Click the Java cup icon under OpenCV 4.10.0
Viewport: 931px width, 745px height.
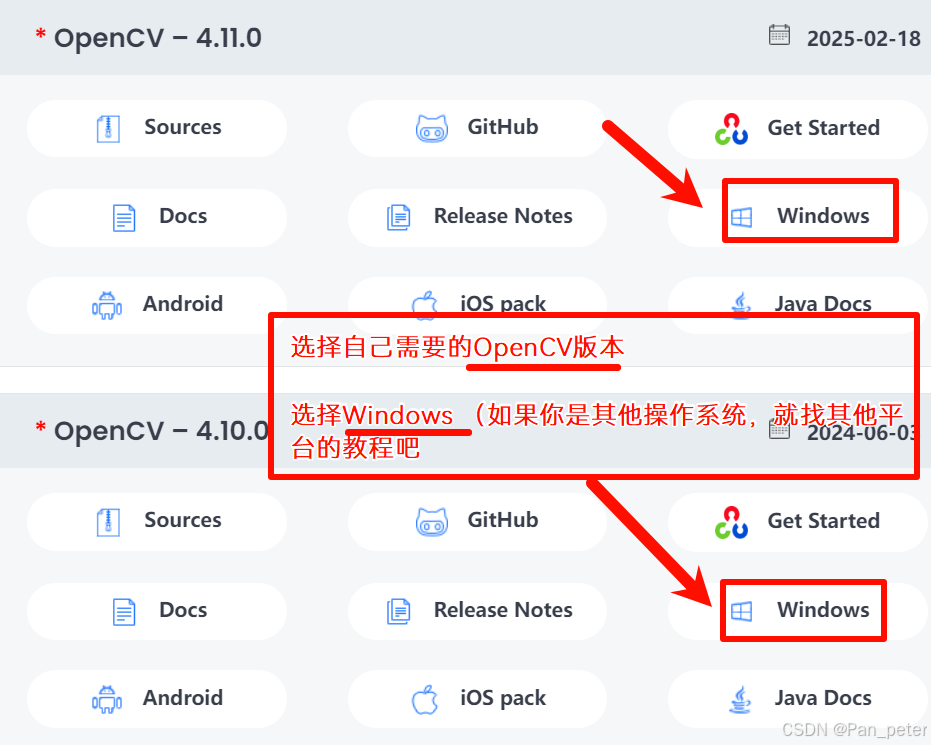pyautogui.click(x=740, y=700)
